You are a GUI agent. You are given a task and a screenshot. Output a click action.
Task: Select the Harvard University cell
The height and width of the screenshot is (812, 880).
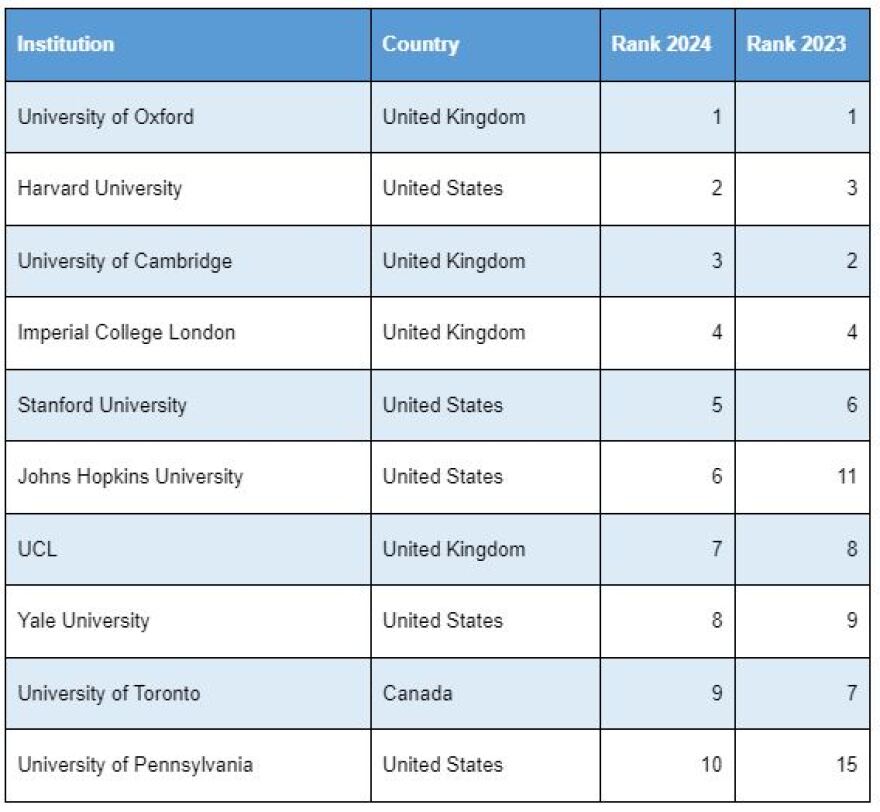click(100, 189)
